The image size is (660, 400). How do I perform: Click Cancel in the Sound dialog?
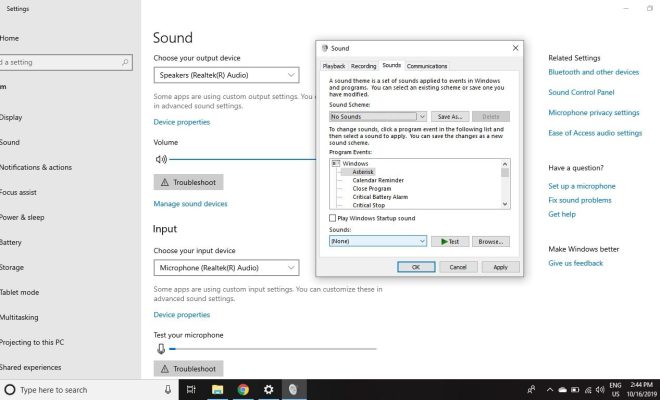pos(458,267)
